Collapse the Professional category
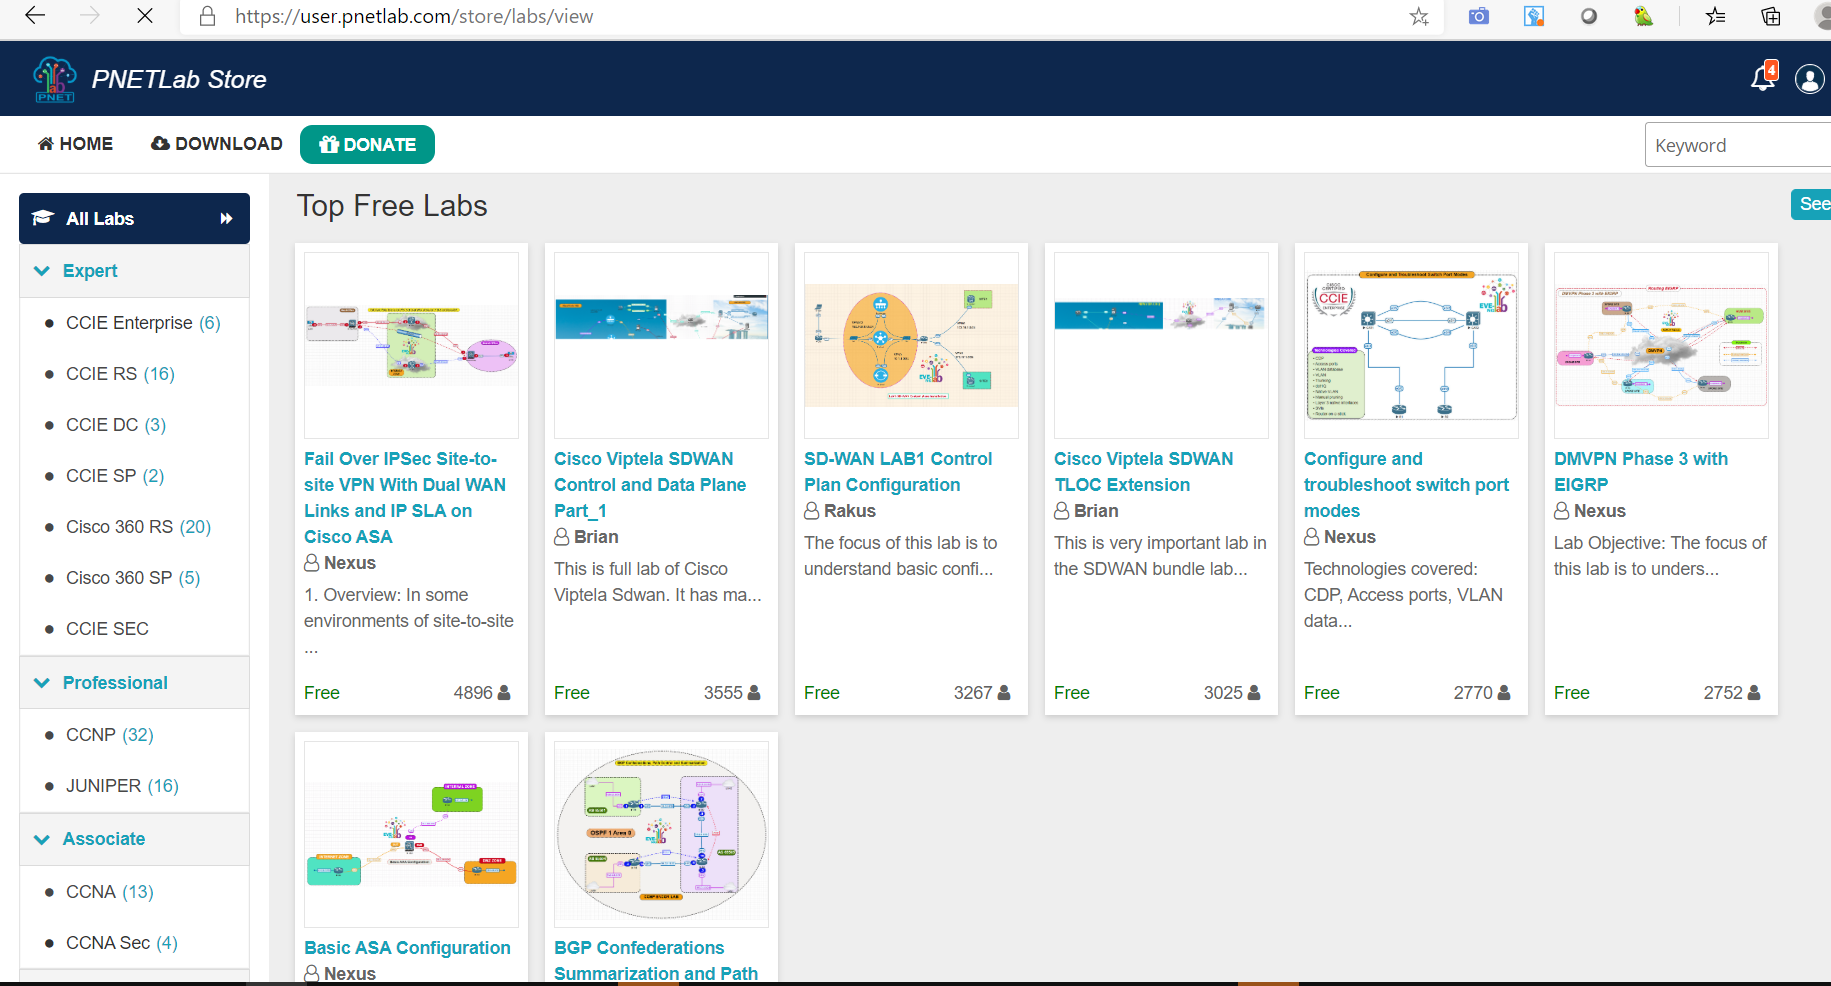Viewport: 1831px width, 986px height. [x=134, y=683]
